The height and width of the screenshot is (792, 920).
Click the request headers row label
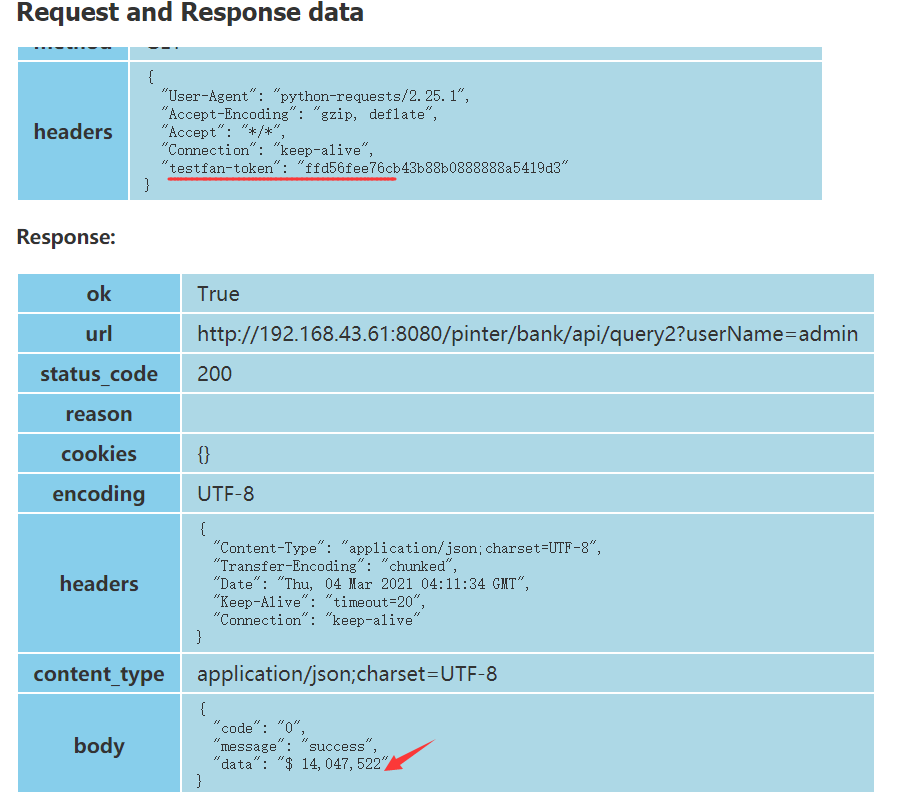pos(73,132)
